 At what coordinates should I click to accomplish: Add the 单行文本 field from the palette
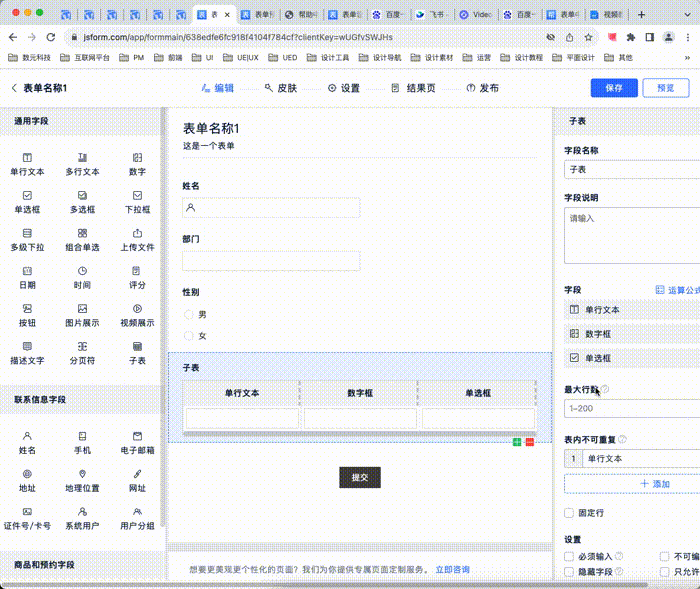27,164
